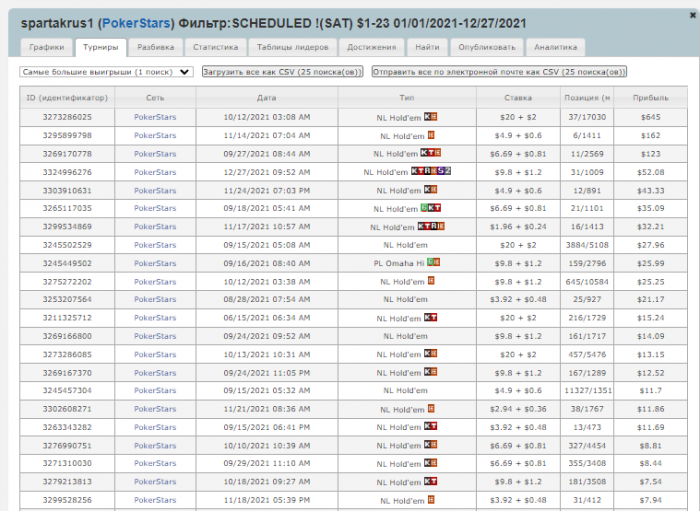Select the Статистика tab
This screenshot has width=700, height=511.
pos(215,47)
